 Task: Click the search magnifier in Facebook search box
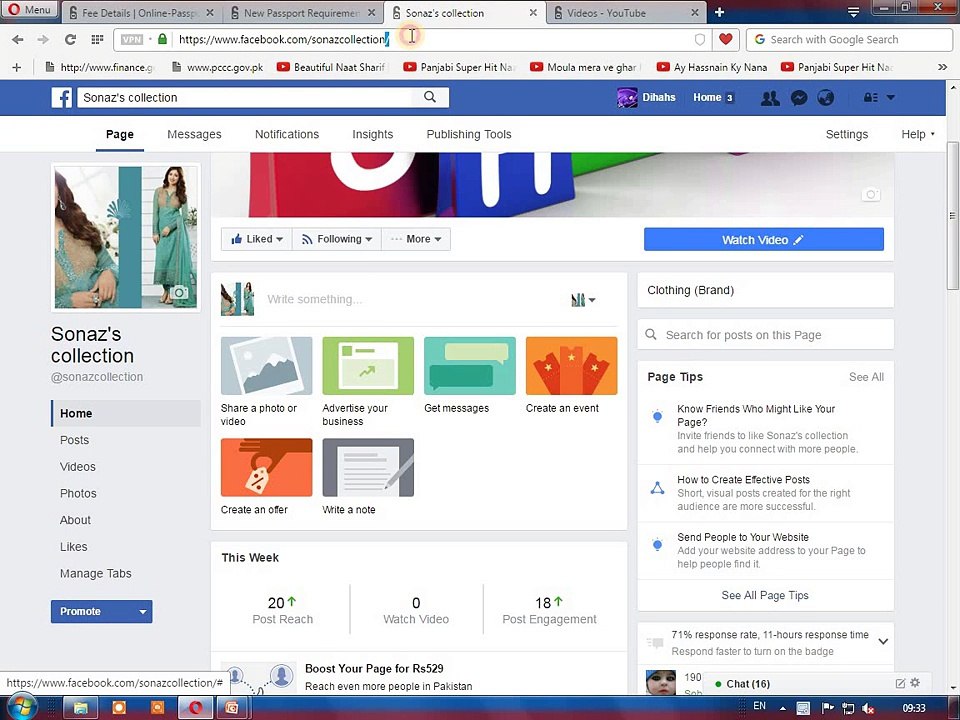pos(430,97)
